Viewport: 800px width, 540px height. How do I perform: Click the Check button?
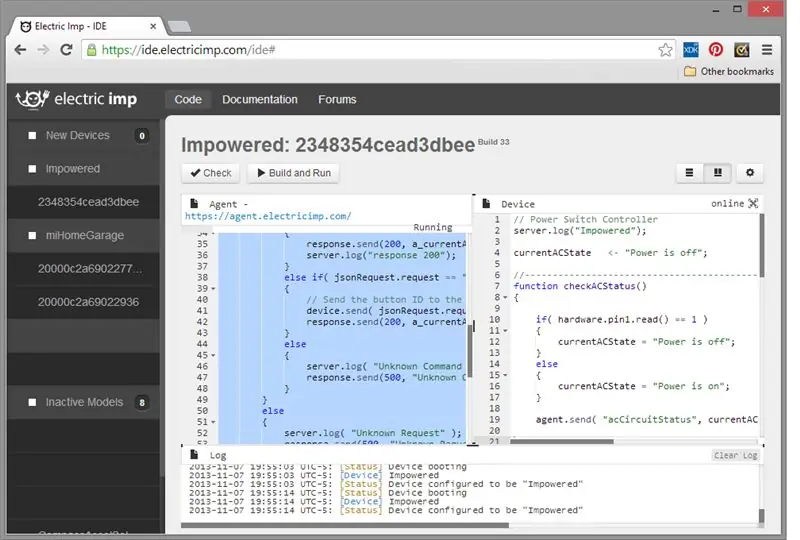pyautogui.click(x=211, y=173)
